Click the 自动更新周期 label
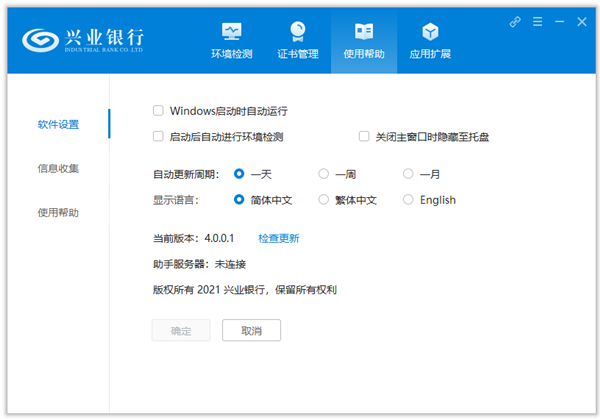The width and height of the screenshot is (600, 419). pyautogui.click(x=186, y=174)
